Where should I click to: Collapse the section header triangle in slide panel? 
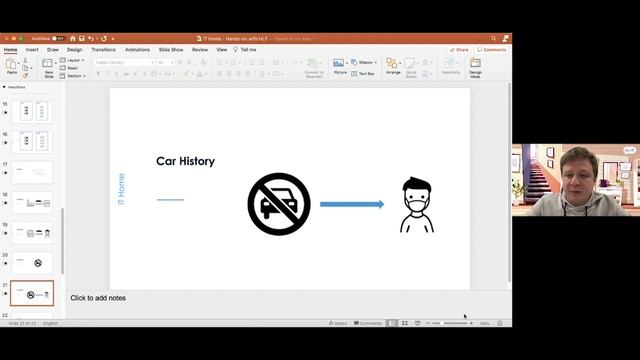pyautogui.click(x=4, y=87)
